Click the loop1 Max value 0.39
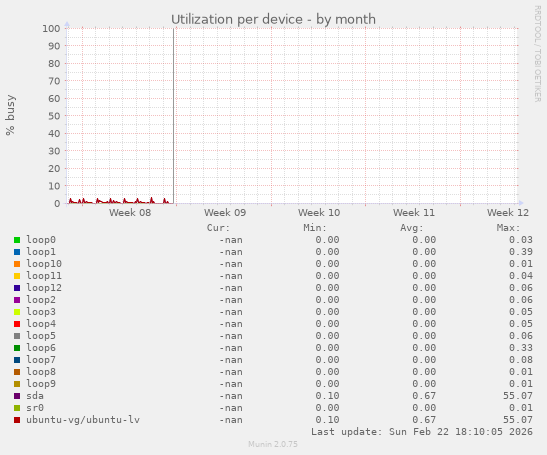 521,252
